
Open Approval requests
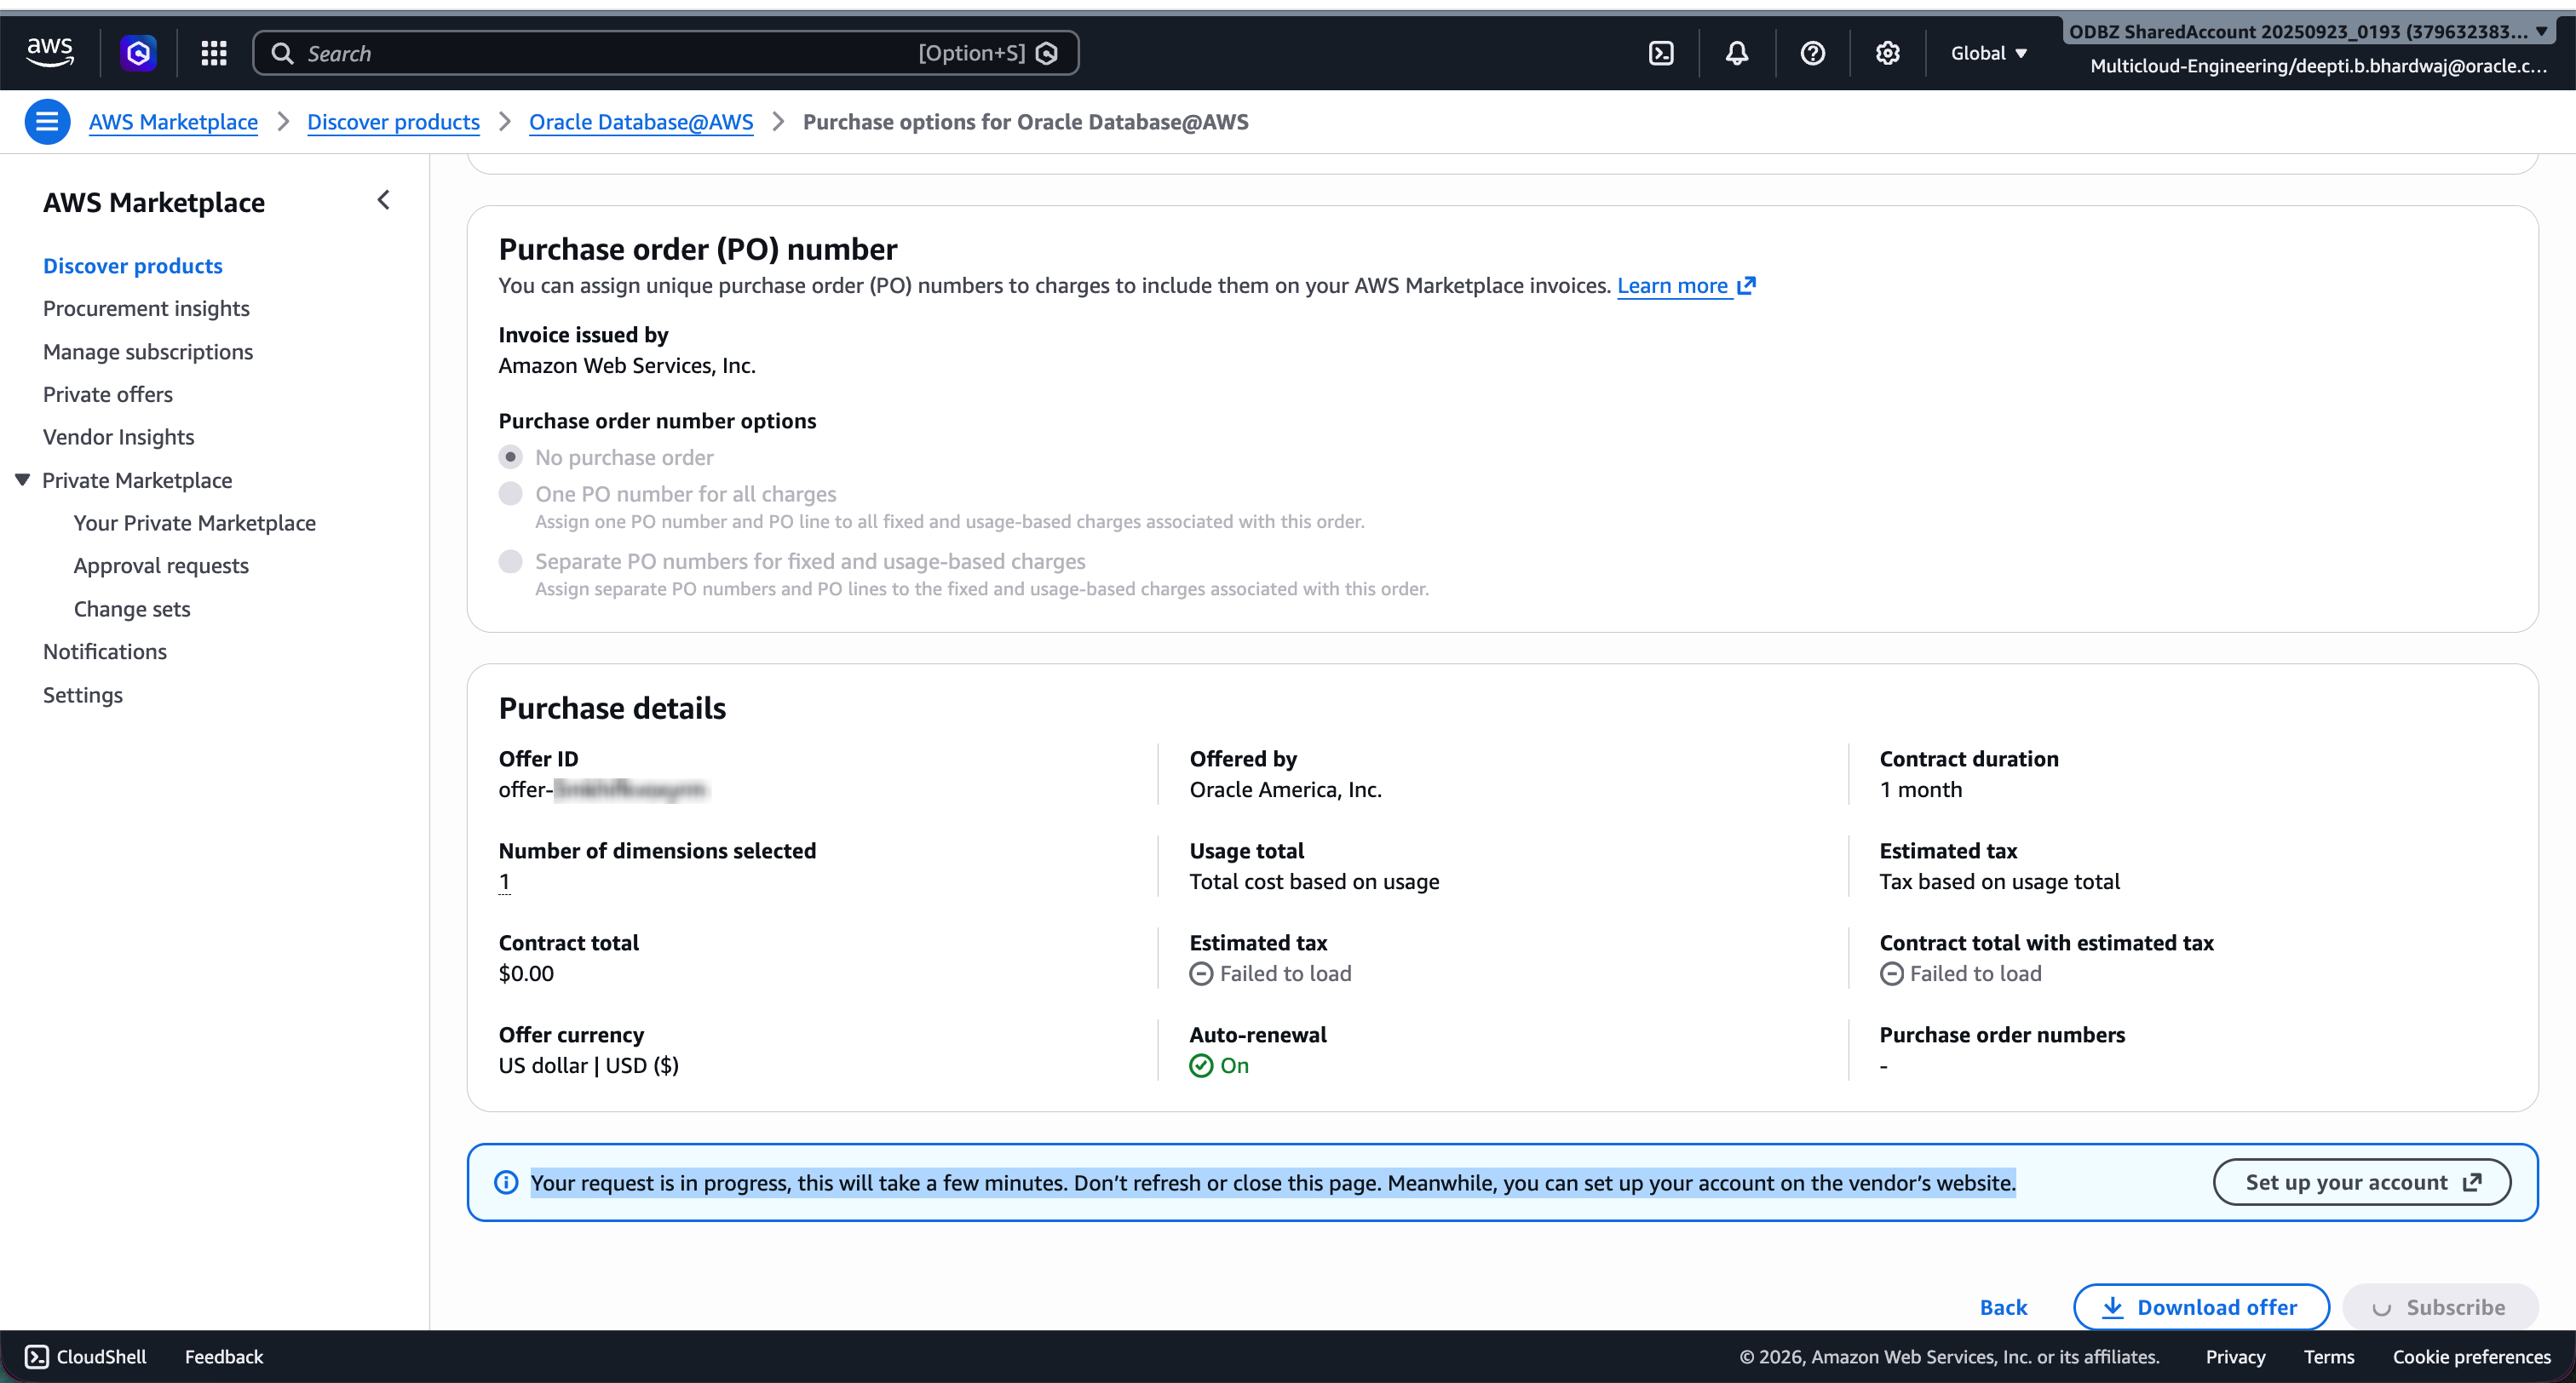tap(161, 565)
